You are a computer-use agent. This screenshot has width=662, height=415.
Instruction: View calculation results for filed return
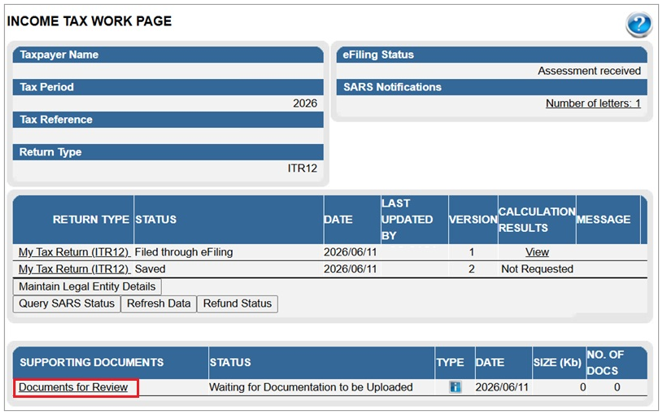click(537, 252)
